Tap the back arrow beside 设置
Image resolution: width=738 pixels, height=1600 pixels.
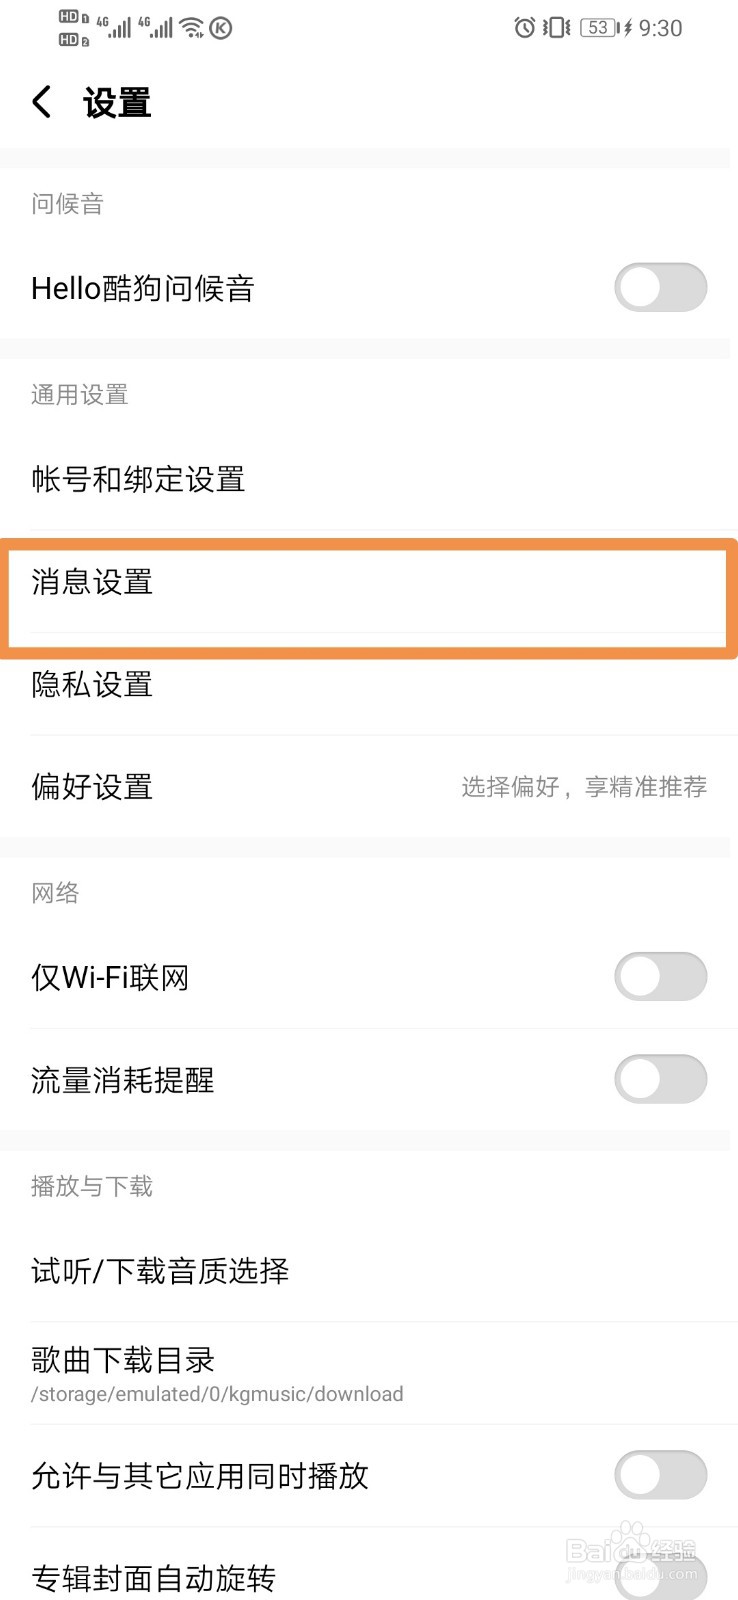click(40, 101)
